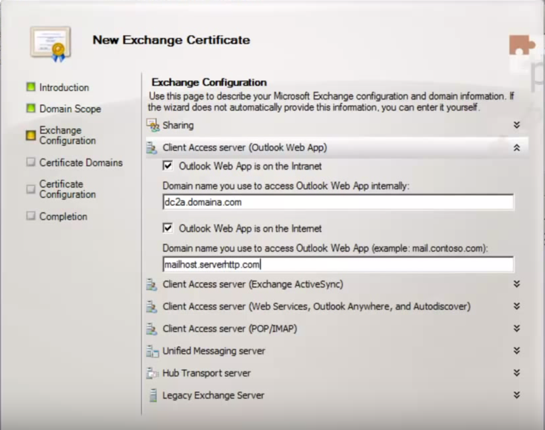This screenshot has width=545, height=430.
Task: Select the Exchange Configuration wizard step
Action: 67,135
